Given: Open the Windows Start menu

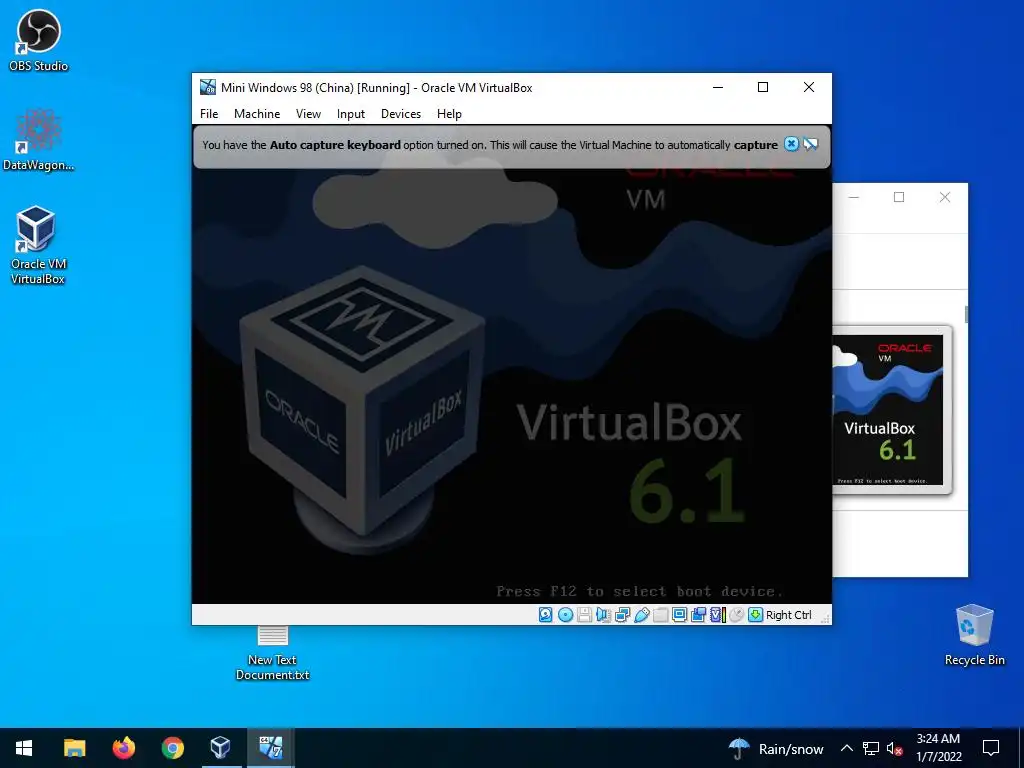Looking at the screenshot, I should pos(24,748).
